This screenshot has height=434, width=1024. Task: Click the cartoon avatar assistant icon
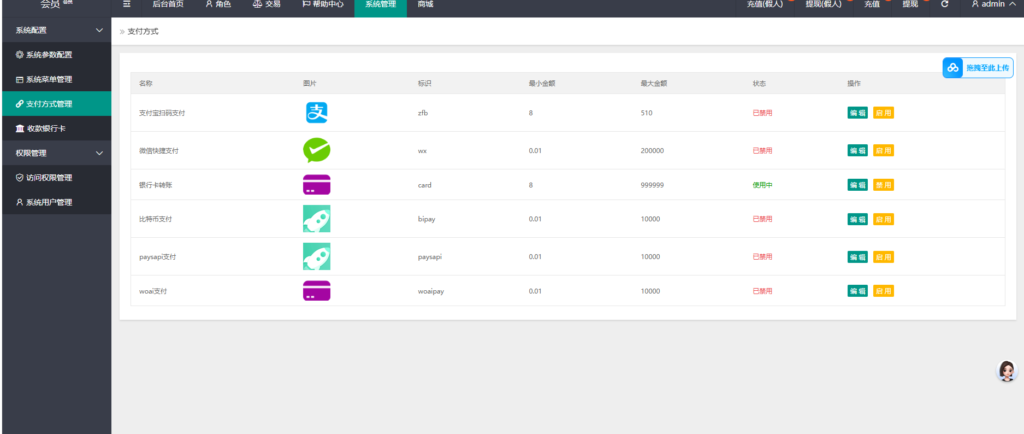[x=1007, y=371]
